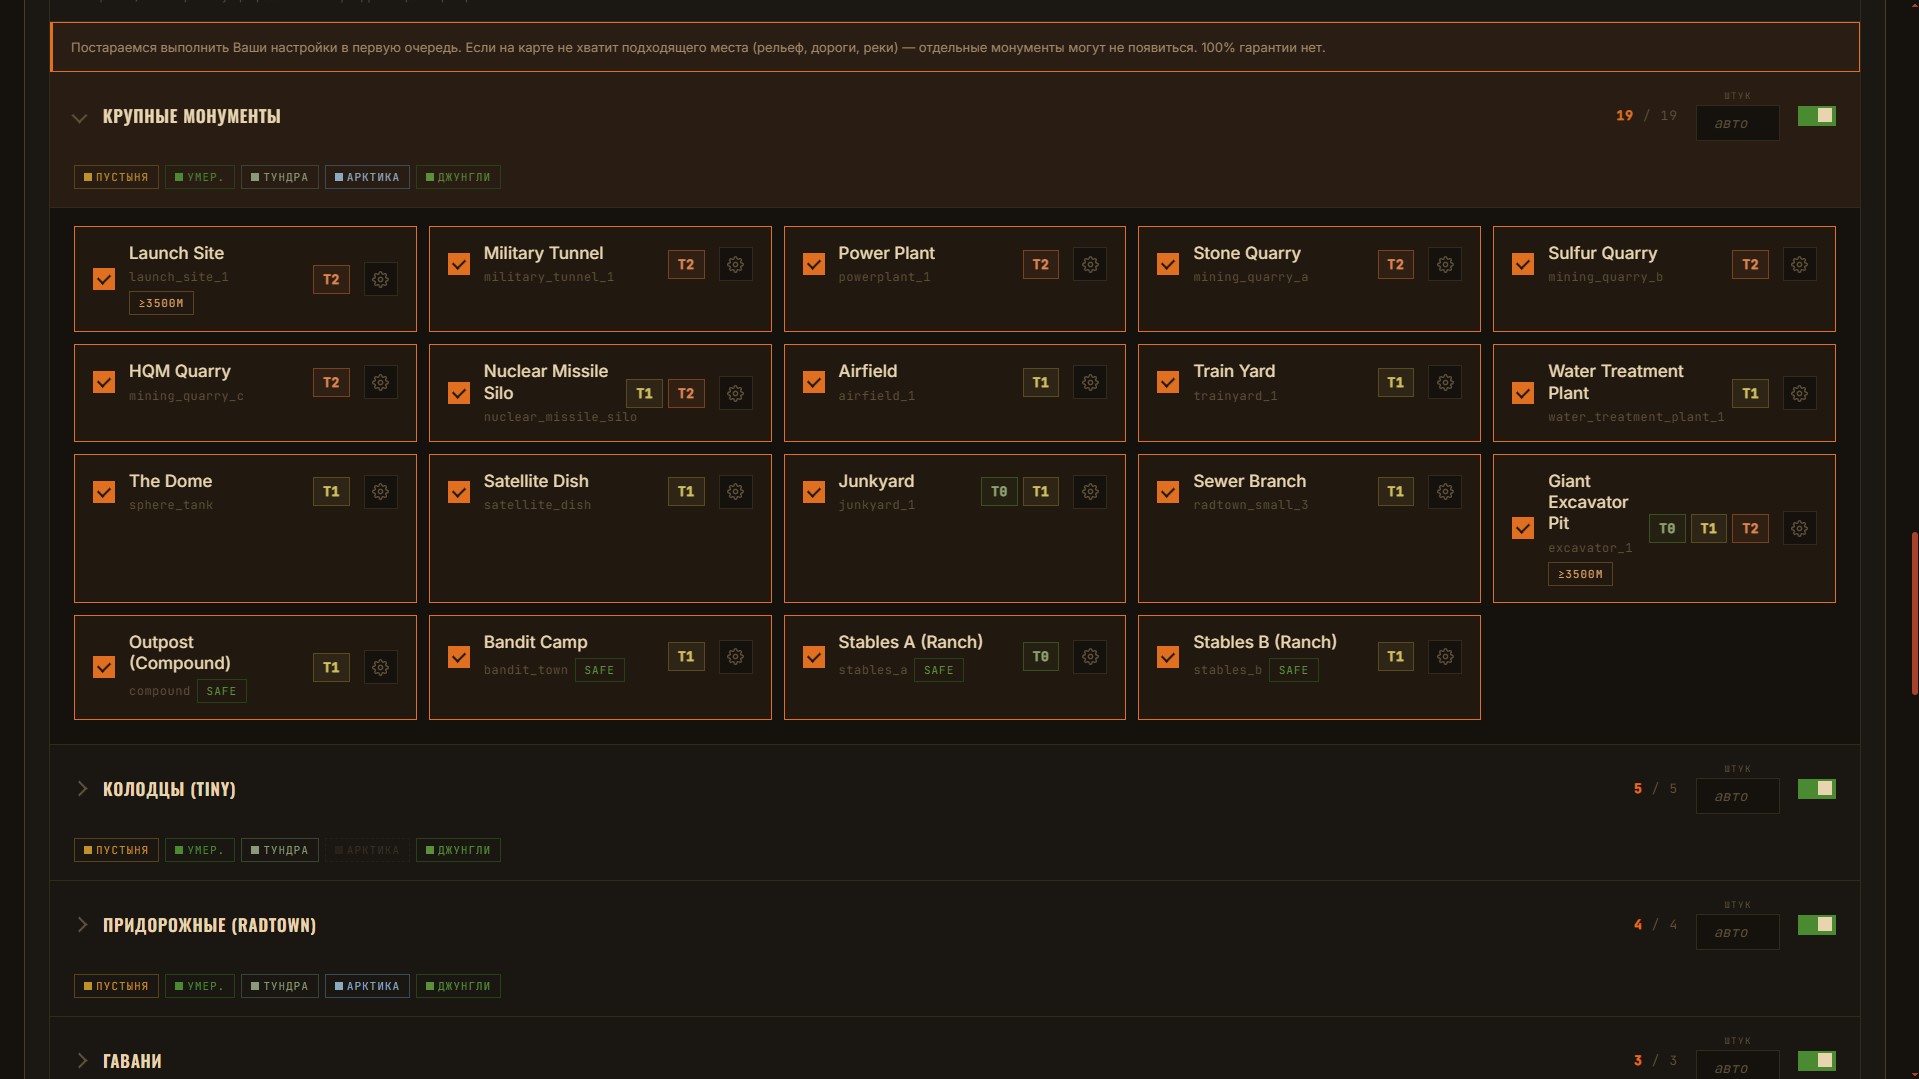Click count input field for Крупные монументы

point(1737,124)
